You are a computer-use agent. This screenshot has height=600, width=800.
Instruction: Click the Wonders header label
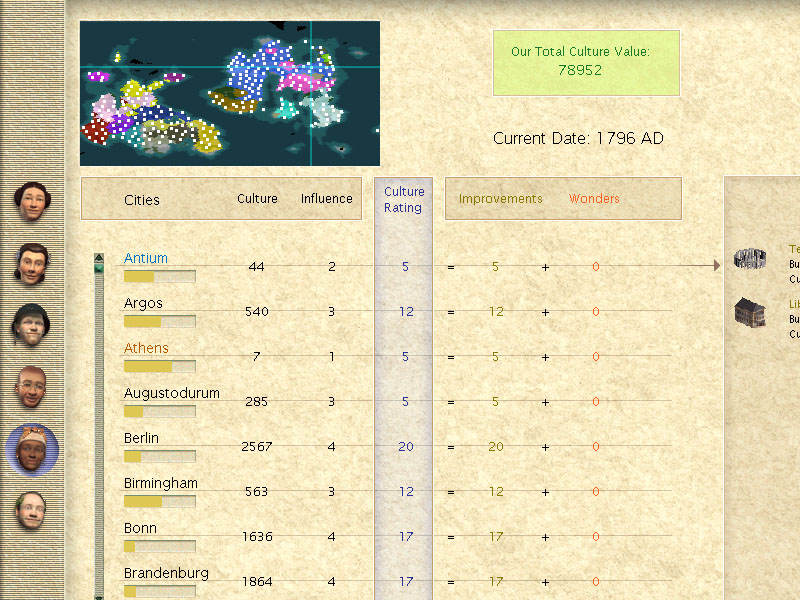(594, 199)
